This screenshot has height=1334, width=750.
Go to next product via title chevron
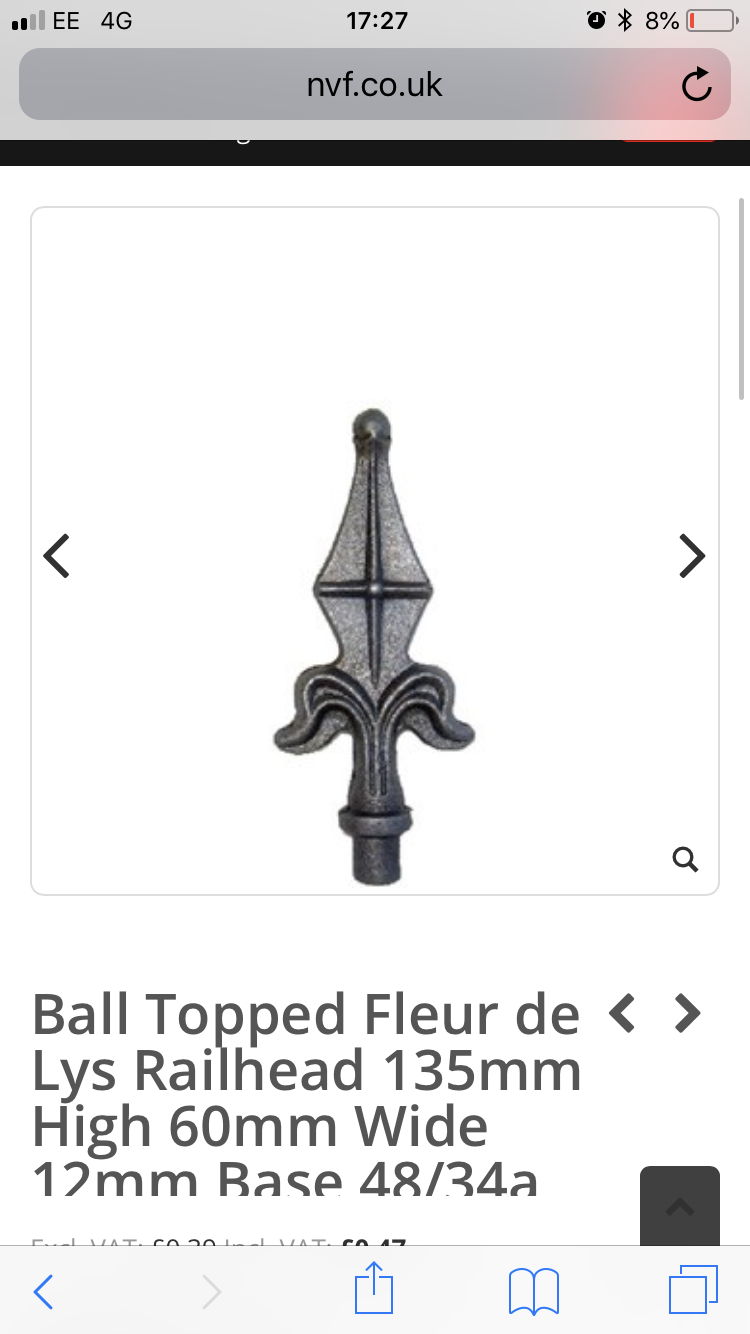687,1014
